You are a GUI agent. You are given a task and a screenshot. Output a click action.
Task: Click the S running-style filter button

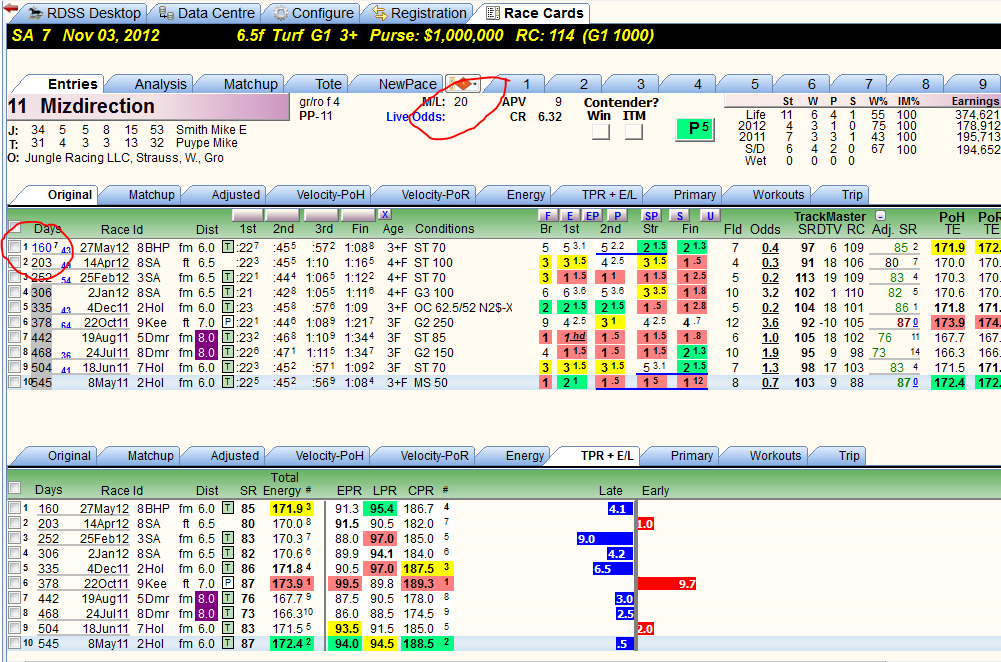(x=680, y=216)
